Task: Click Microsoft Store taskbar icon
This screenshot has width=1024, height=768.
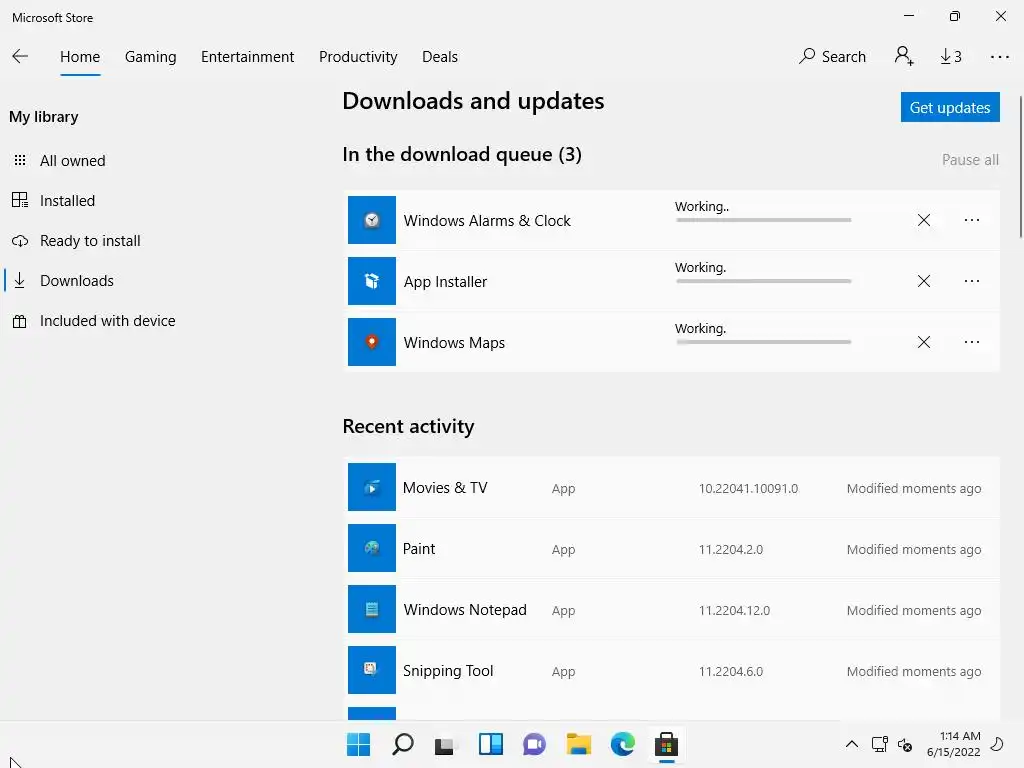Action: click(667, 744)
